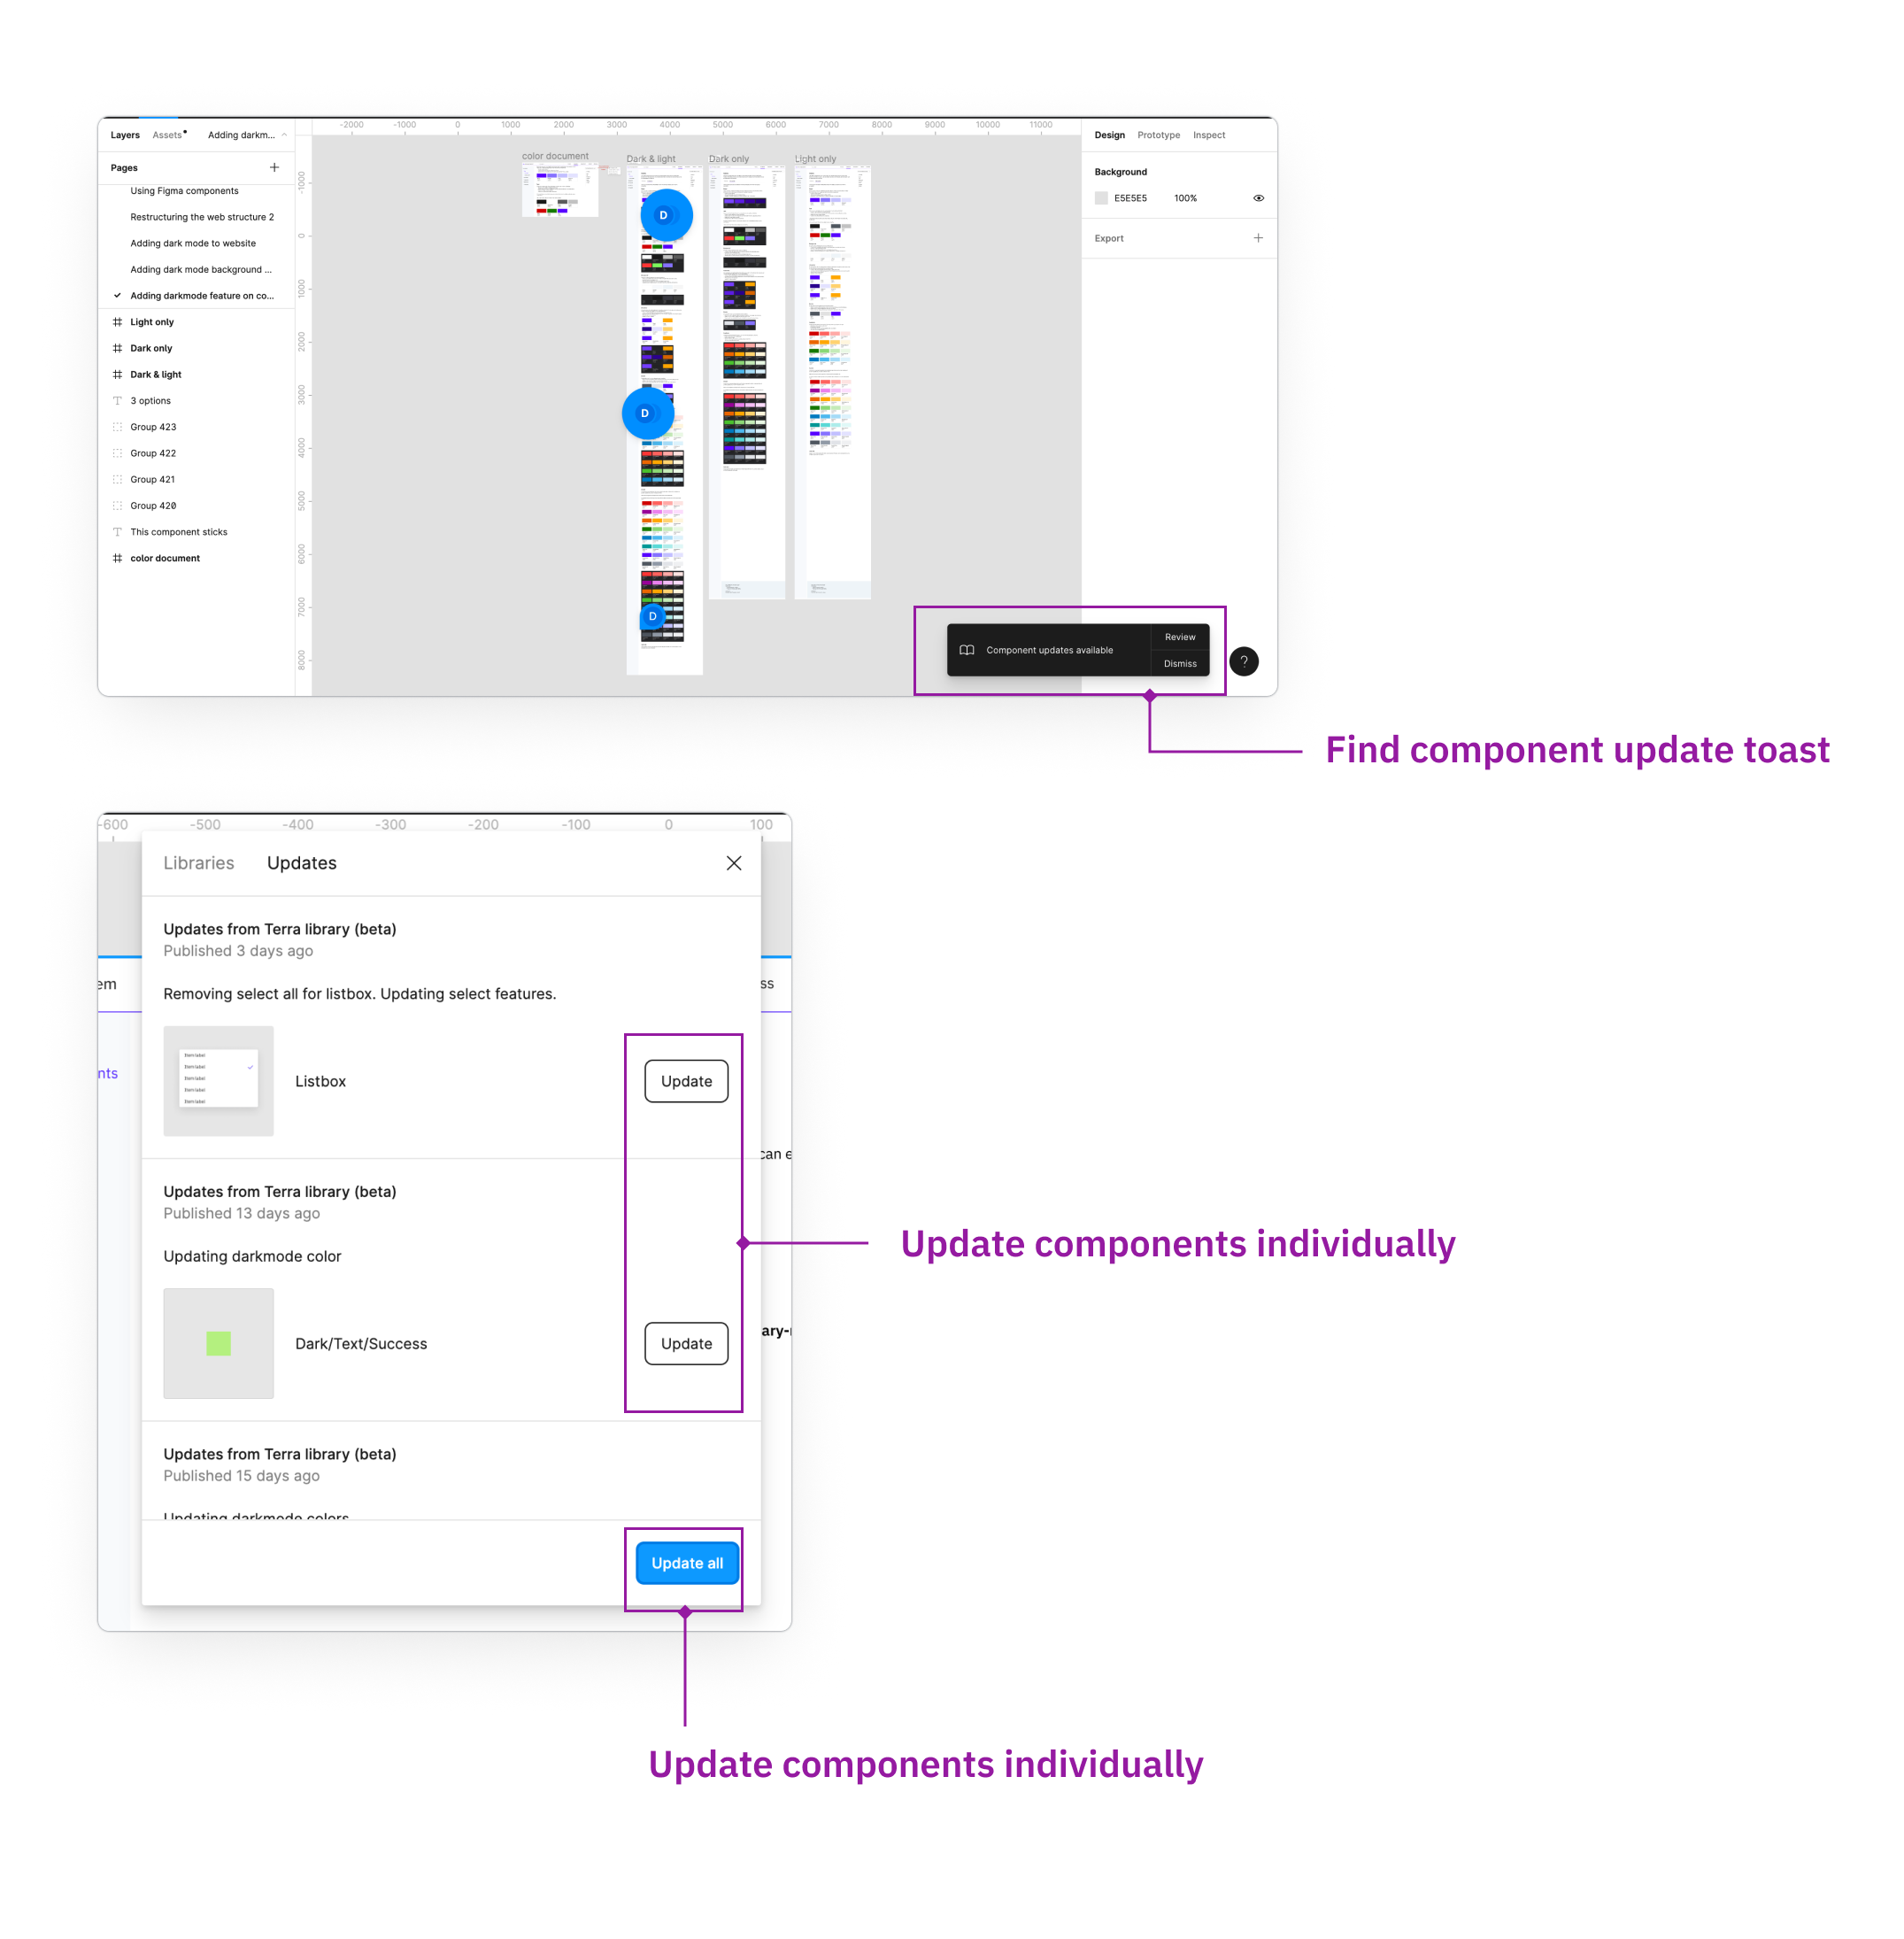The width and height of the screenshot is (1904, 1939).
Task: Click the Dark & light page in Pages panel
Action: (x=157, y=375)
